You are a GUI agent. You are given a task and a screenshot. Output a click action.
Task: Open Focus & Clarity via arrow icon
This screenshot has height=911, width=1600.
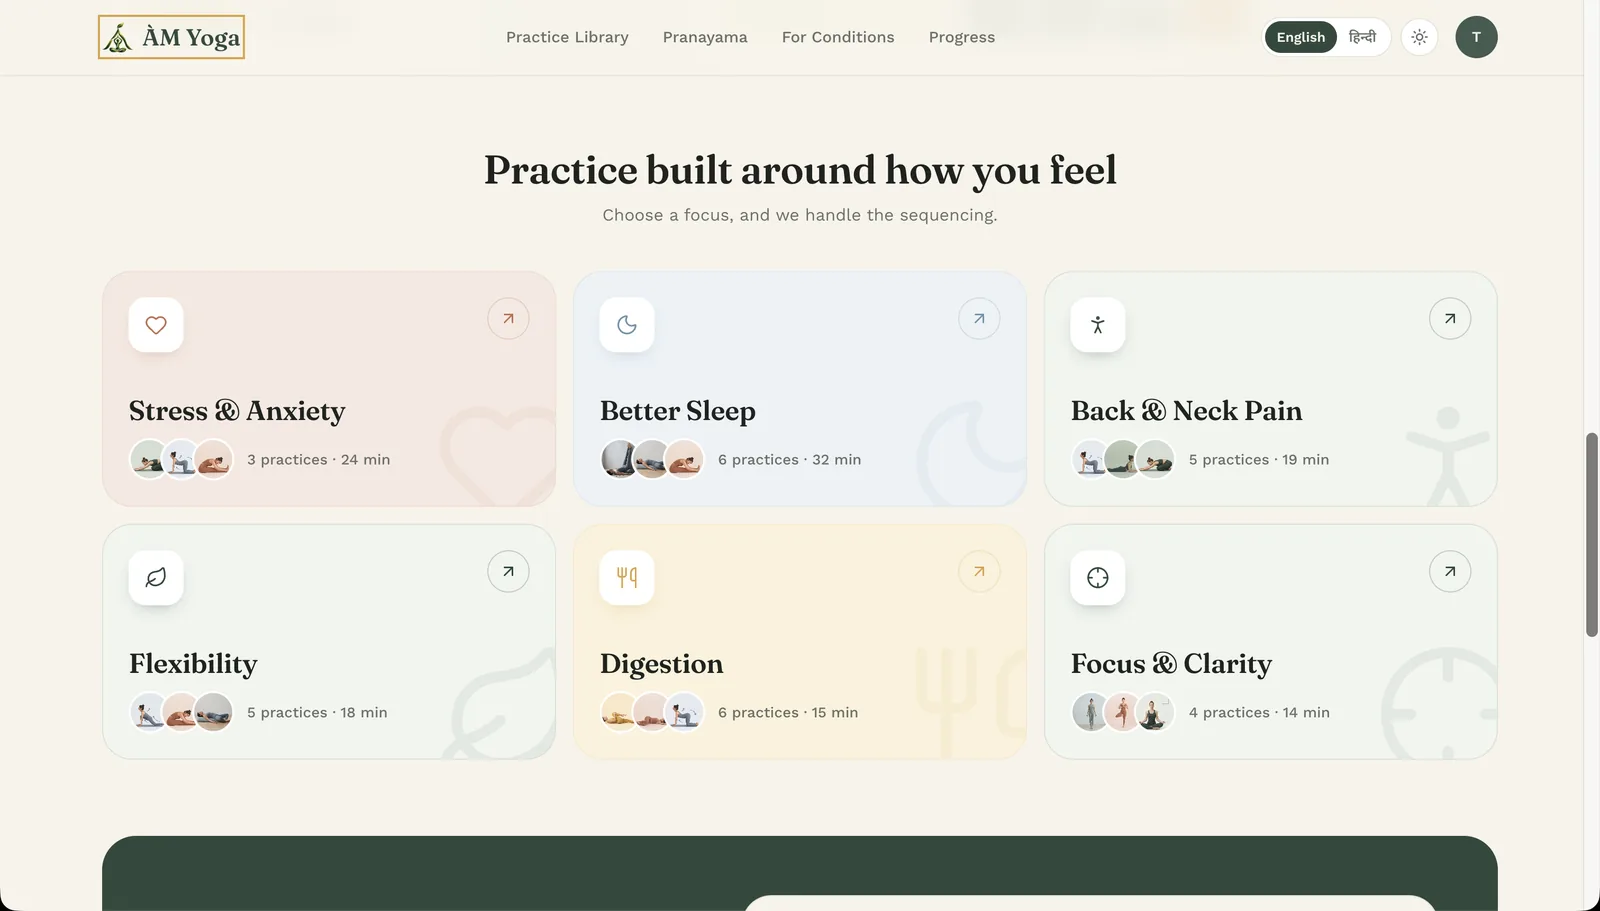tap(1450, 572)
